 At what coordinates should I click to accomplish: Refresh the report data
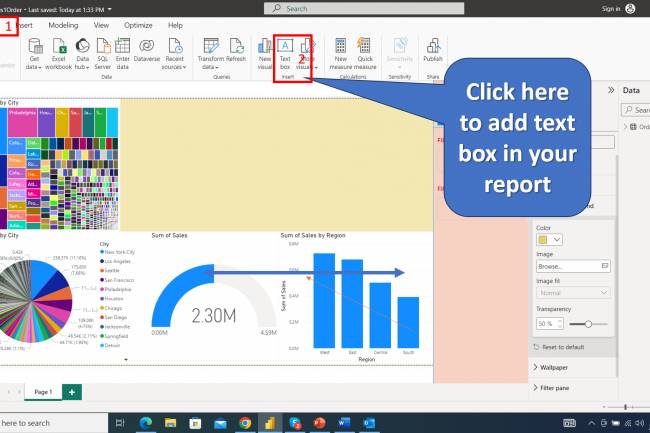pos(236,46)
